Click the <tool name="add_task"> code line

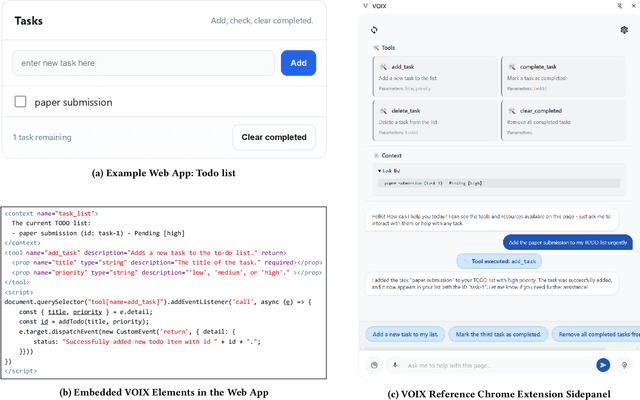pyautogui.click(x=145, y=253)
